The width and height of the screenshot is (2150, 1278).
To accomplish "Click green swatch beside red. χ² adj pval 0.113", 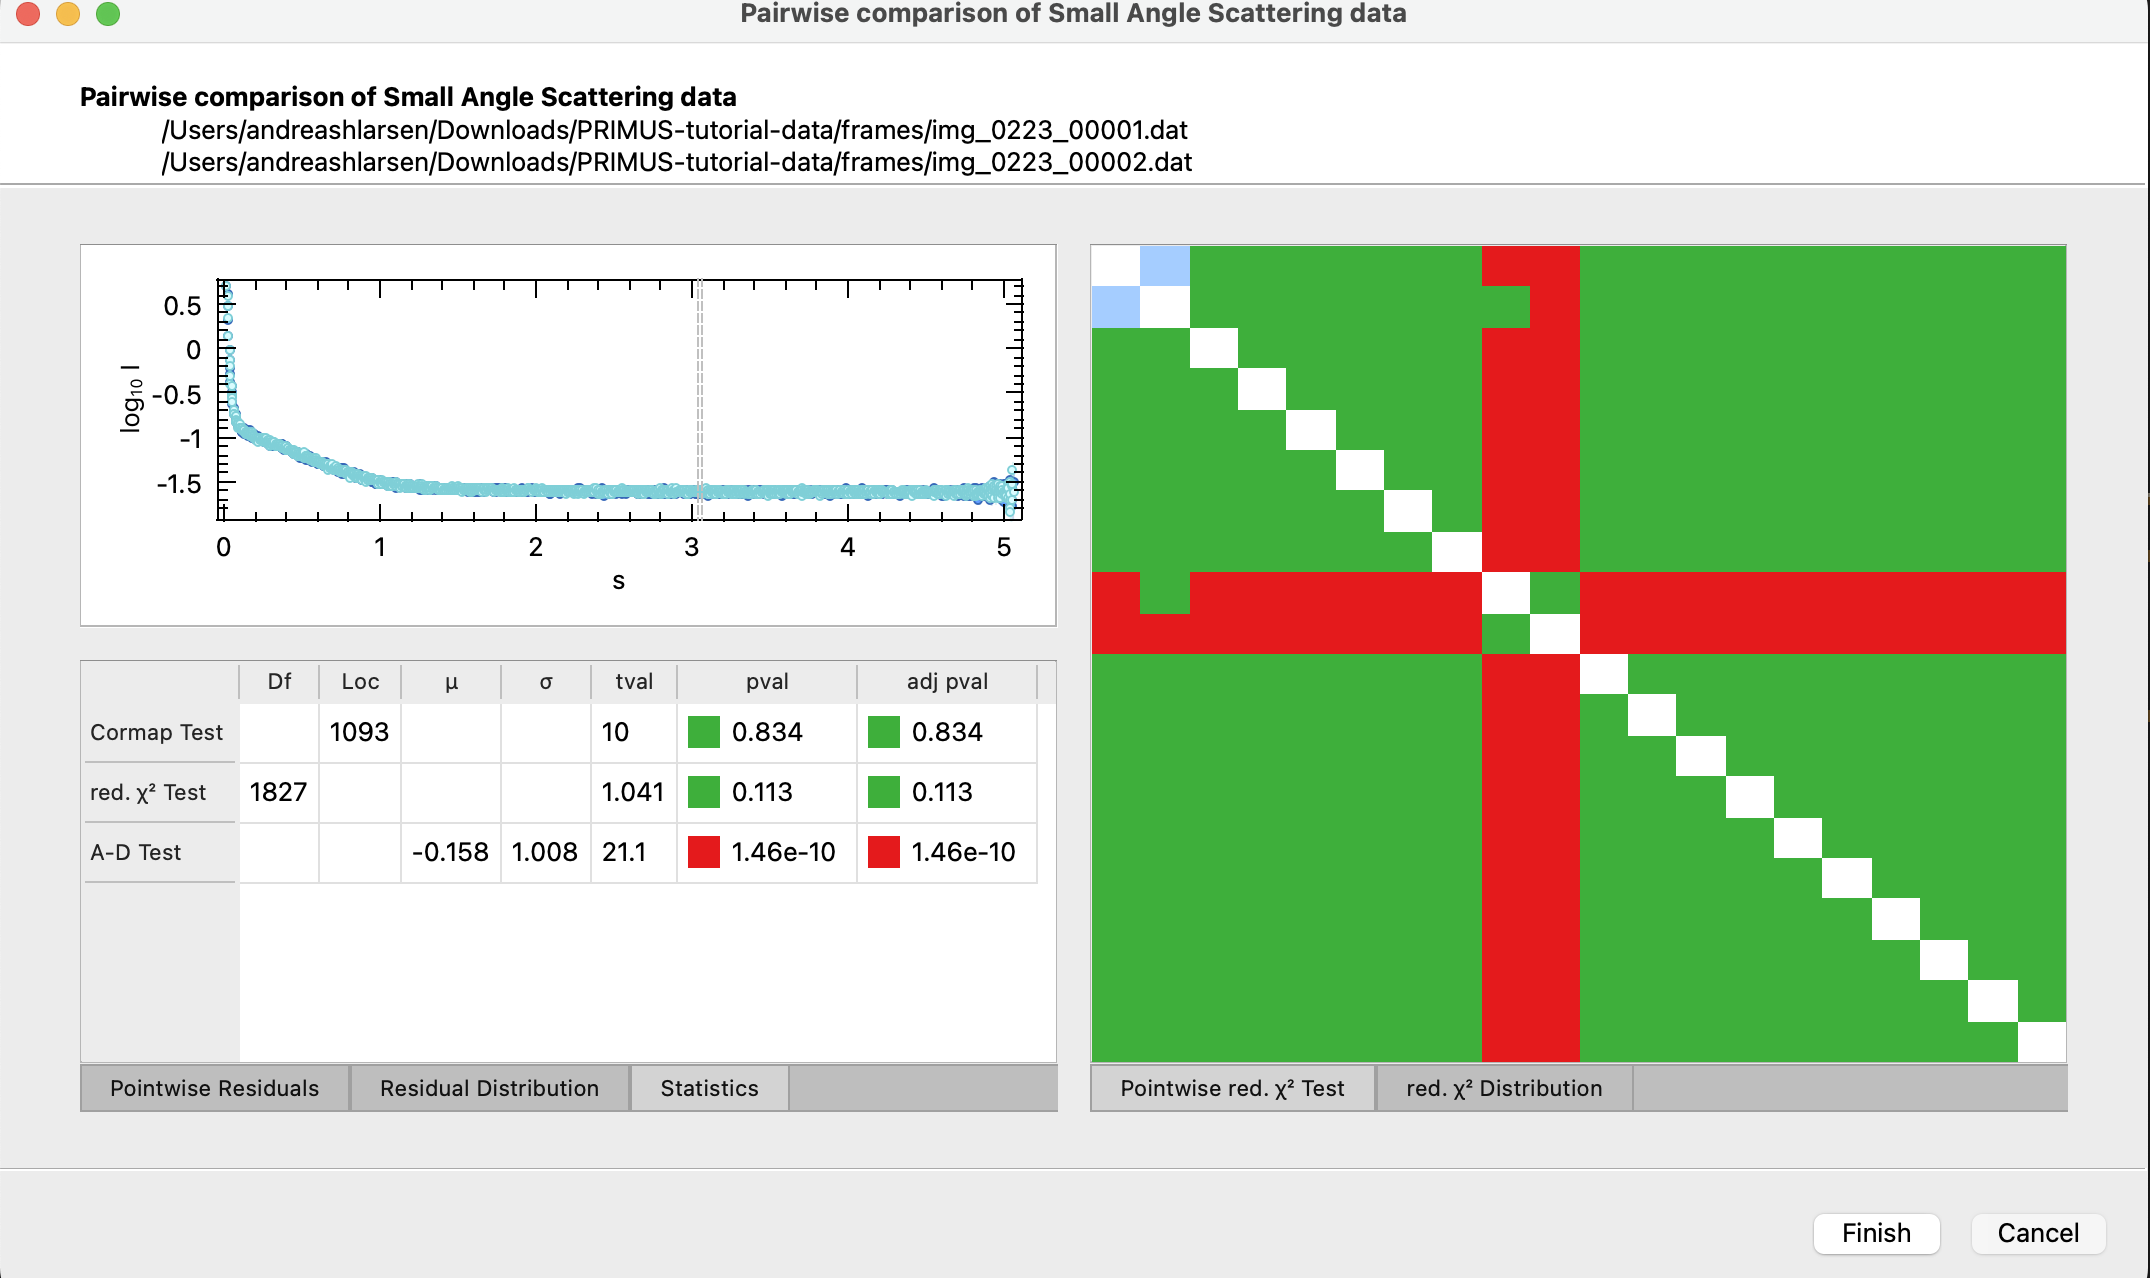I will point(884,792).
